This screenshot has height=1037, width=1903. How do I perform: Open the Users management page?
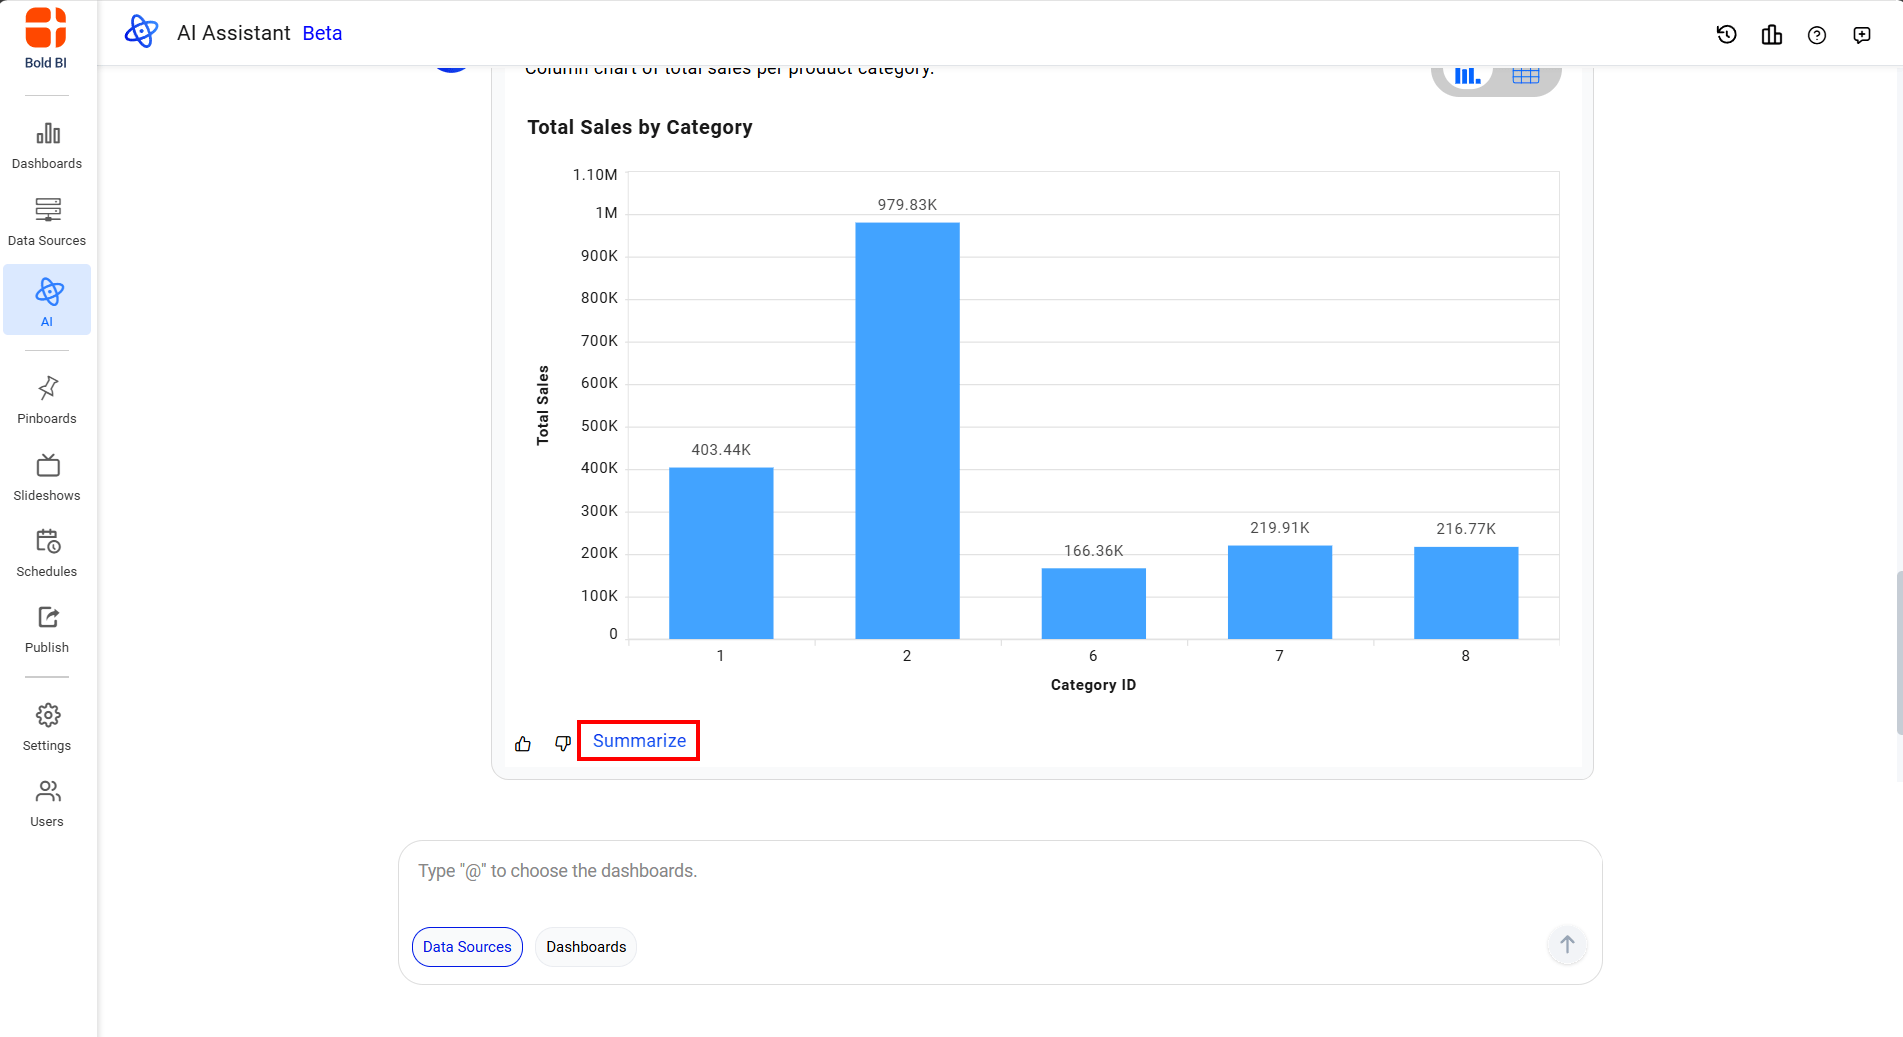tap(47, 803)
